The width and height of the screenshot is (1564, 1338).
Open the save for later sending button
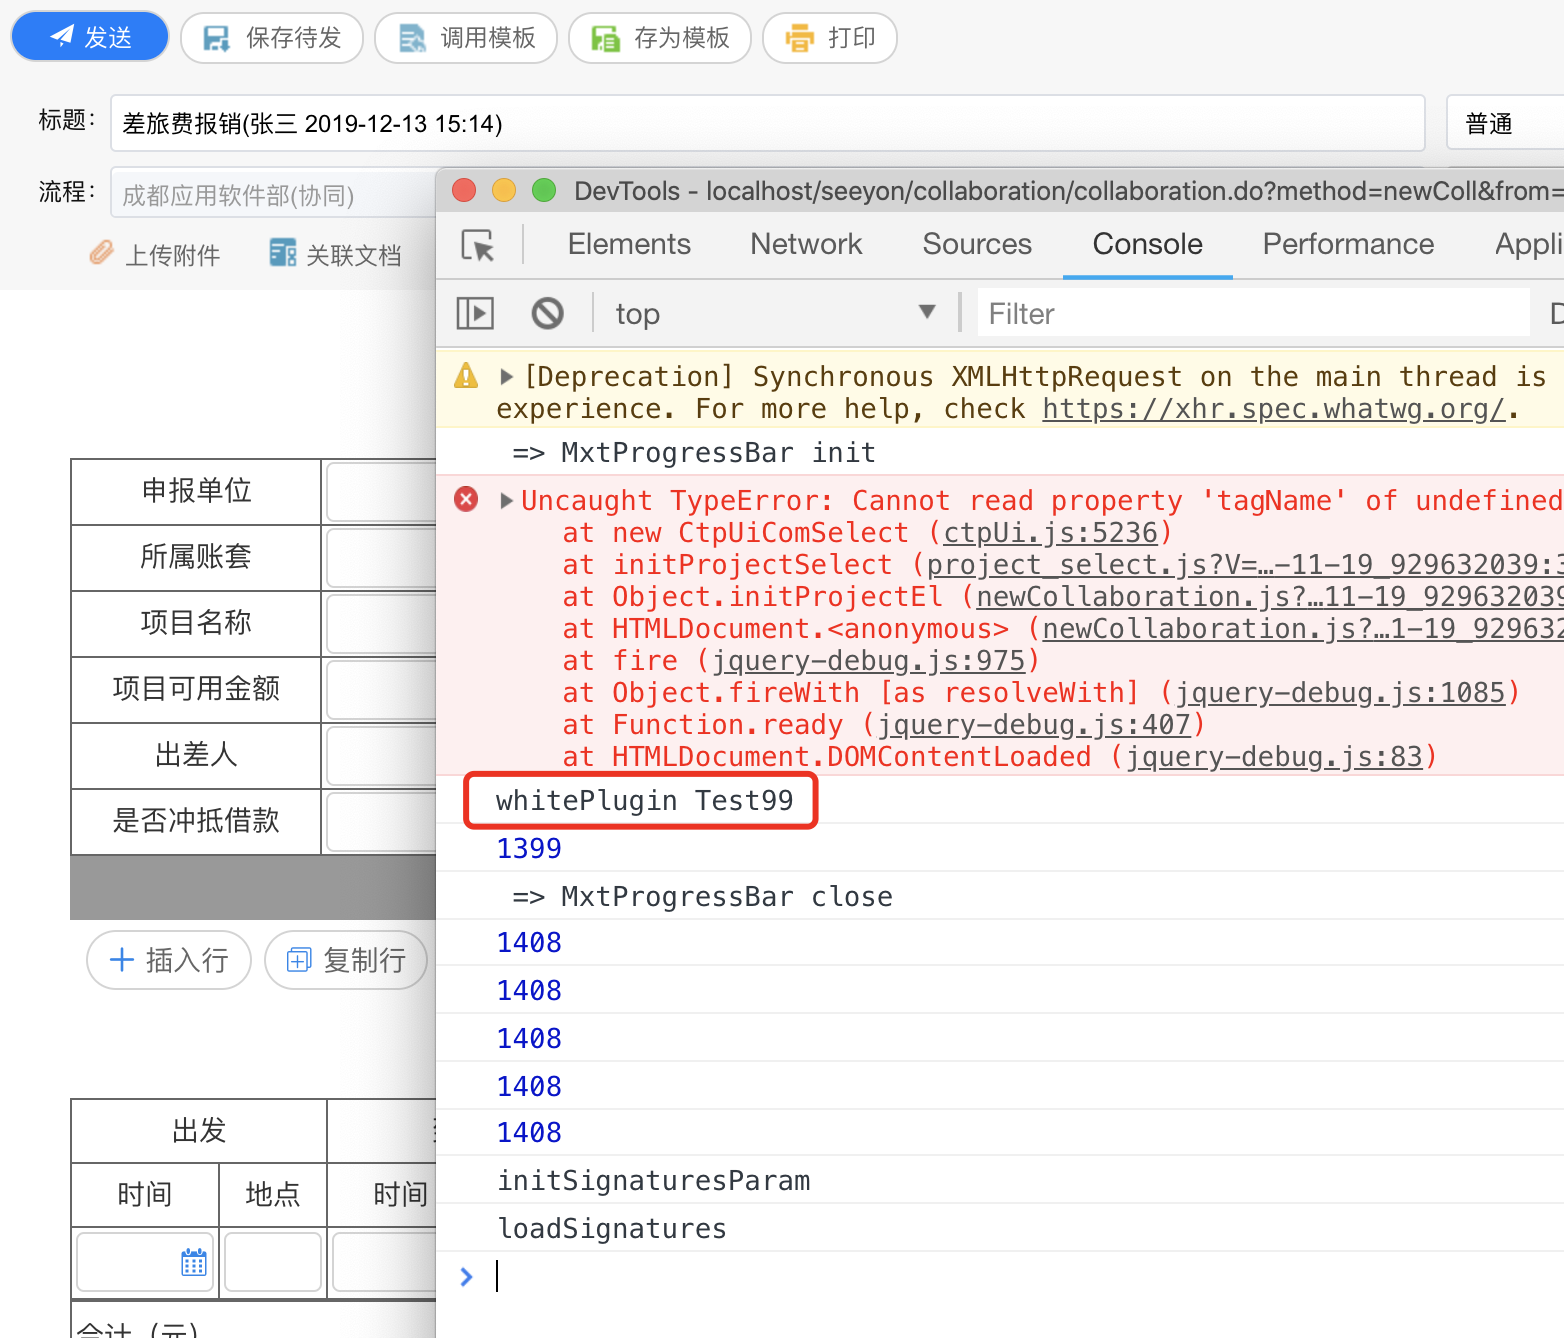pyautogui.click(x=272, y=38)
